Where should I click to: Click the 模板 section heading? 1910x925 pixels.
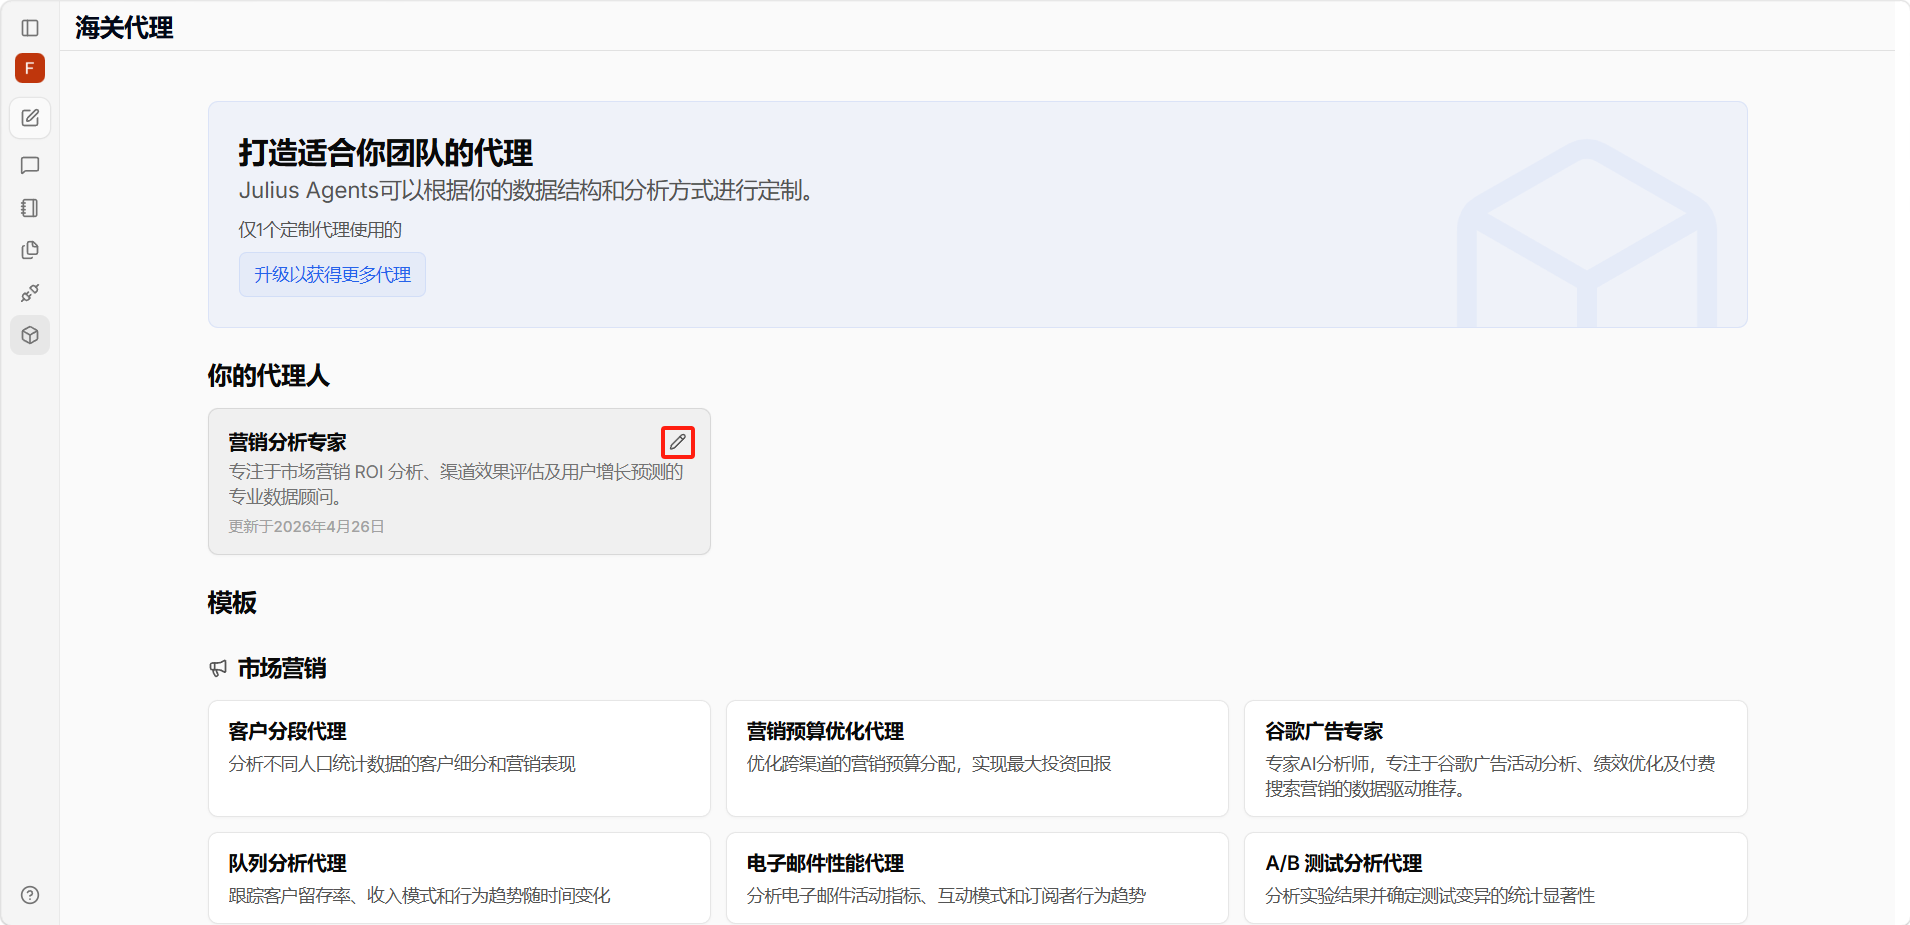coord(232,603)
